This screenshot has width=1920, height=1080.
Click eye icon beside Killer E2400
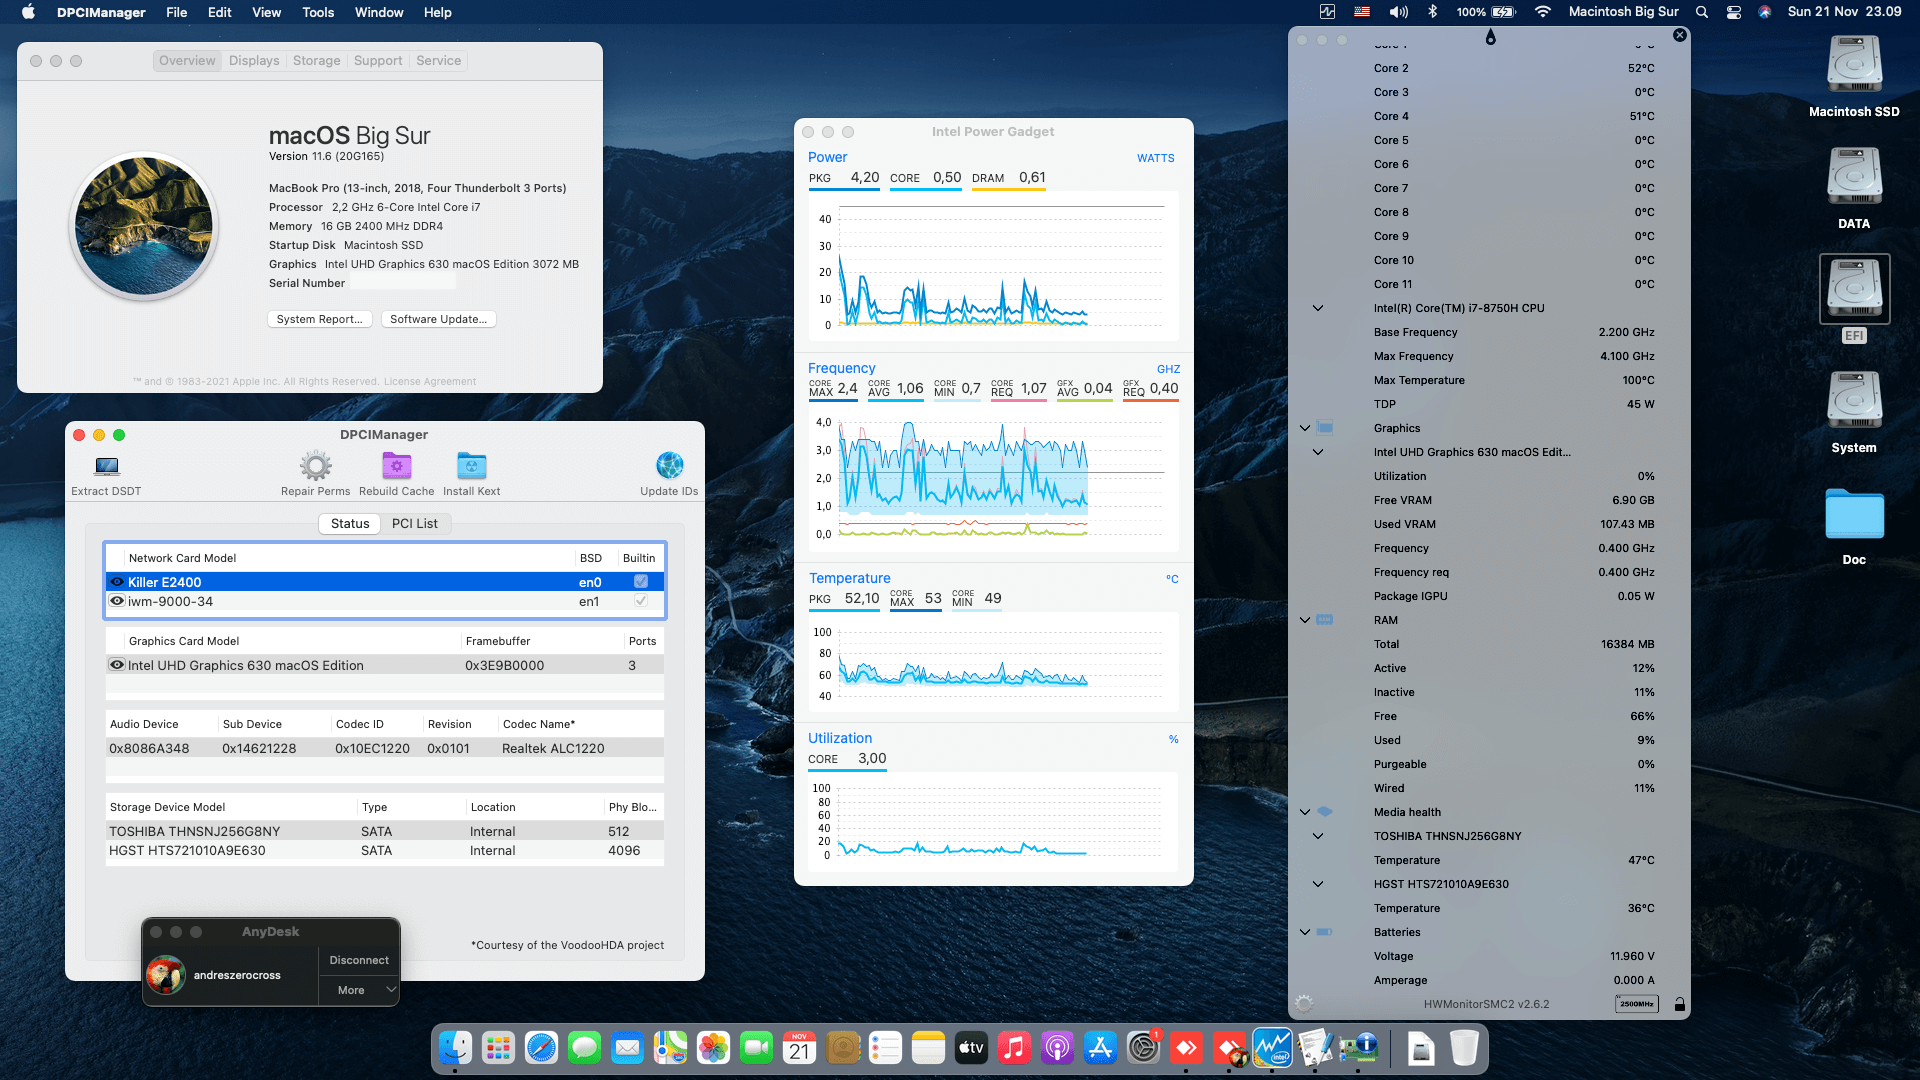pyautogui.click(x=117, y=582)
